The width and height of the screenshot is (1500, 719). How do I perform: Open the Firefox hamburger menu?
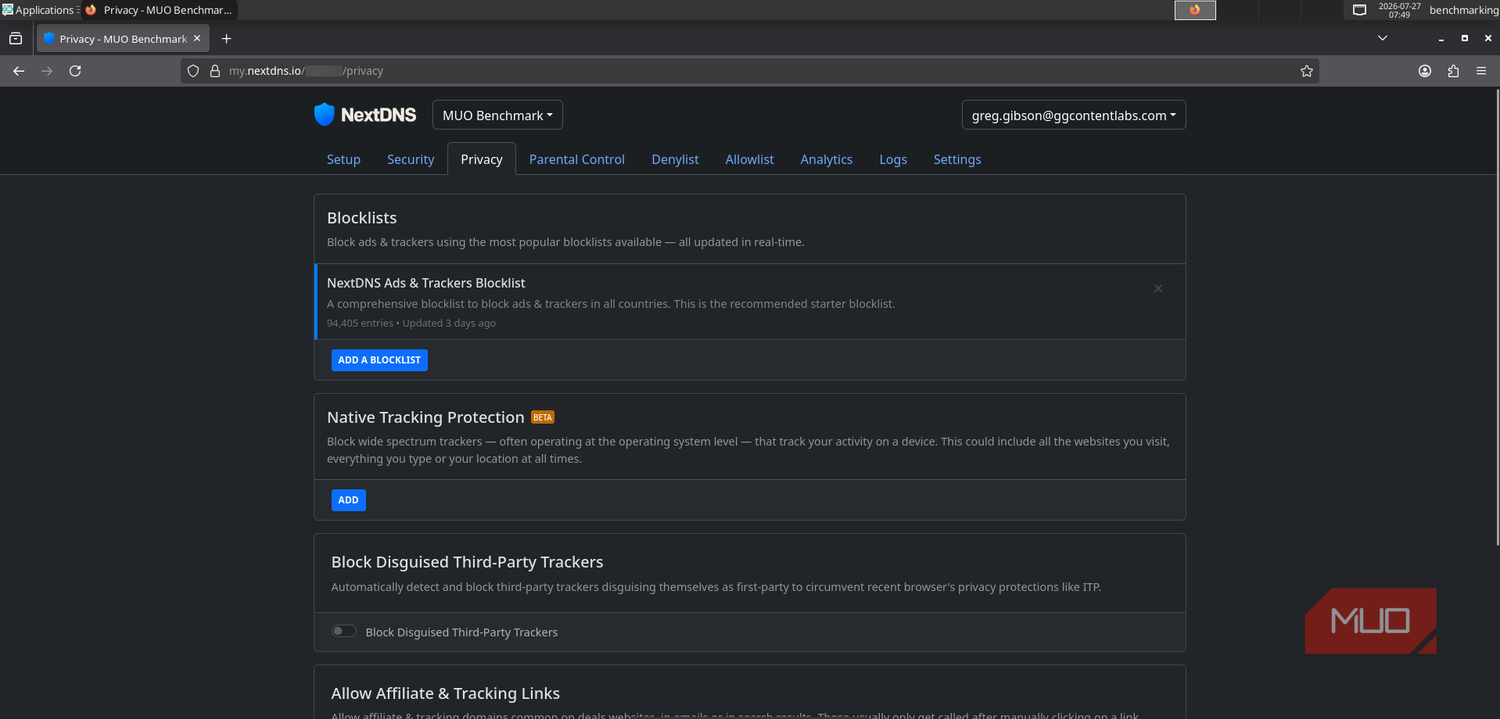coord(1482,71)
